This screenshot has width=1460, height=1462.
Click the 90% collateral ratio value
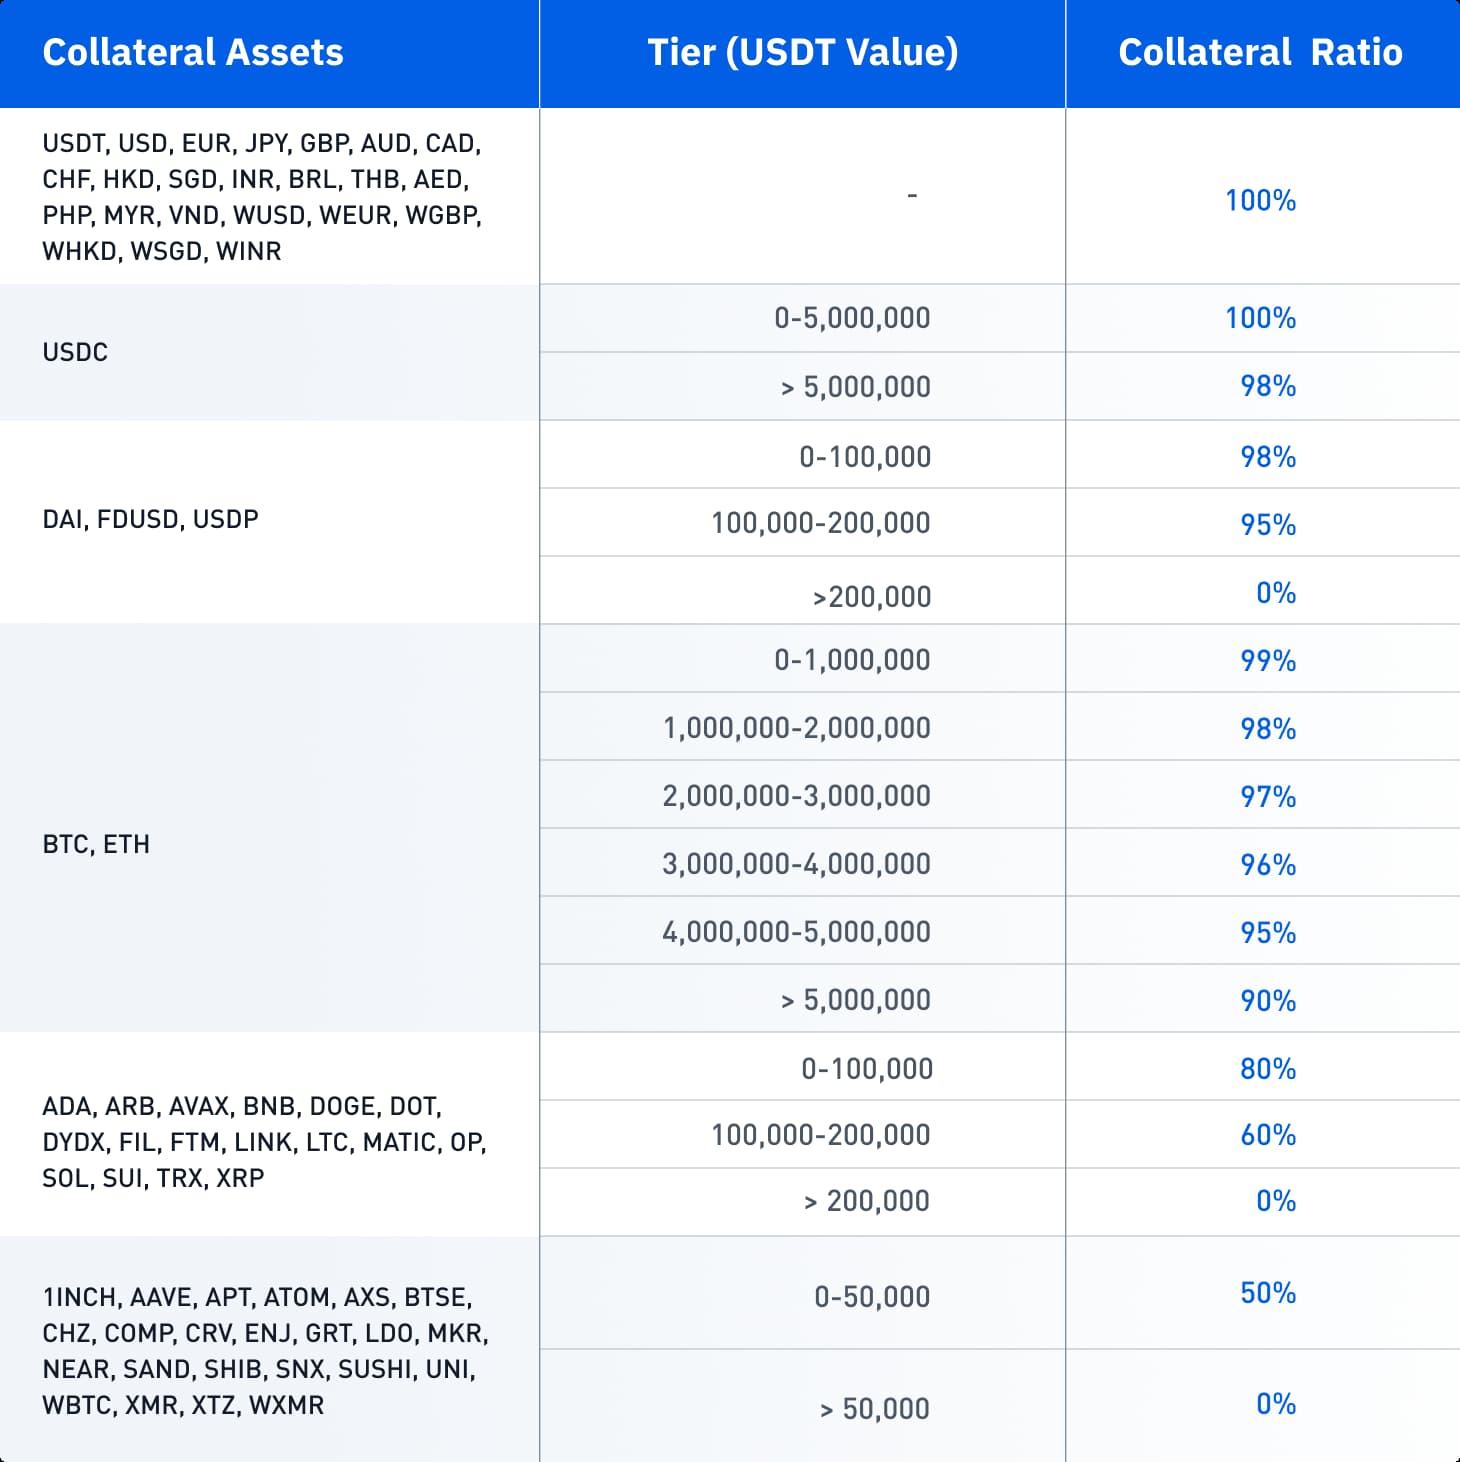coord(1268,1000)
